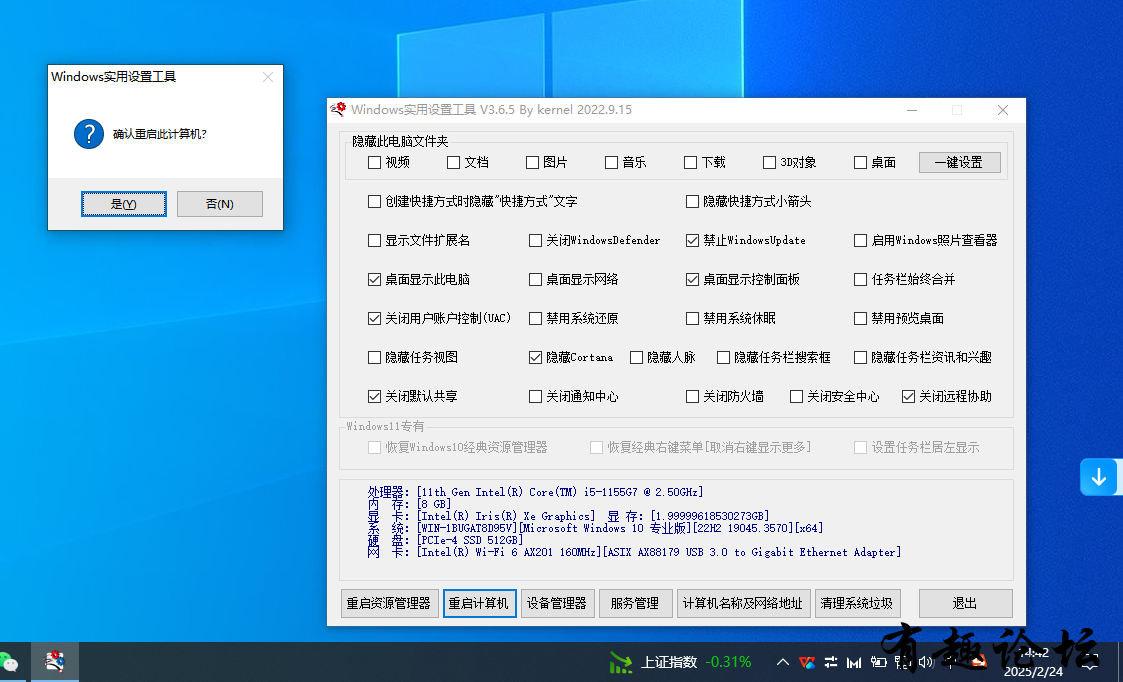Tick 隐藏人脉 checkbox
The image size is (1123, 682).
tap(636, 357)
